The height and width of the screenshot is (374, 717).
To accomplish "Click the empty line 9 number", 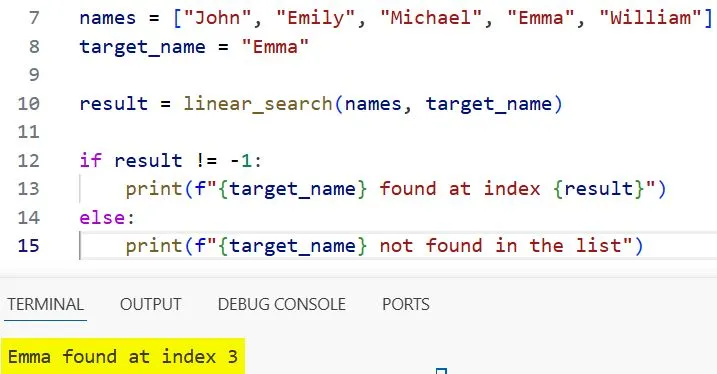I will point(34,75).
